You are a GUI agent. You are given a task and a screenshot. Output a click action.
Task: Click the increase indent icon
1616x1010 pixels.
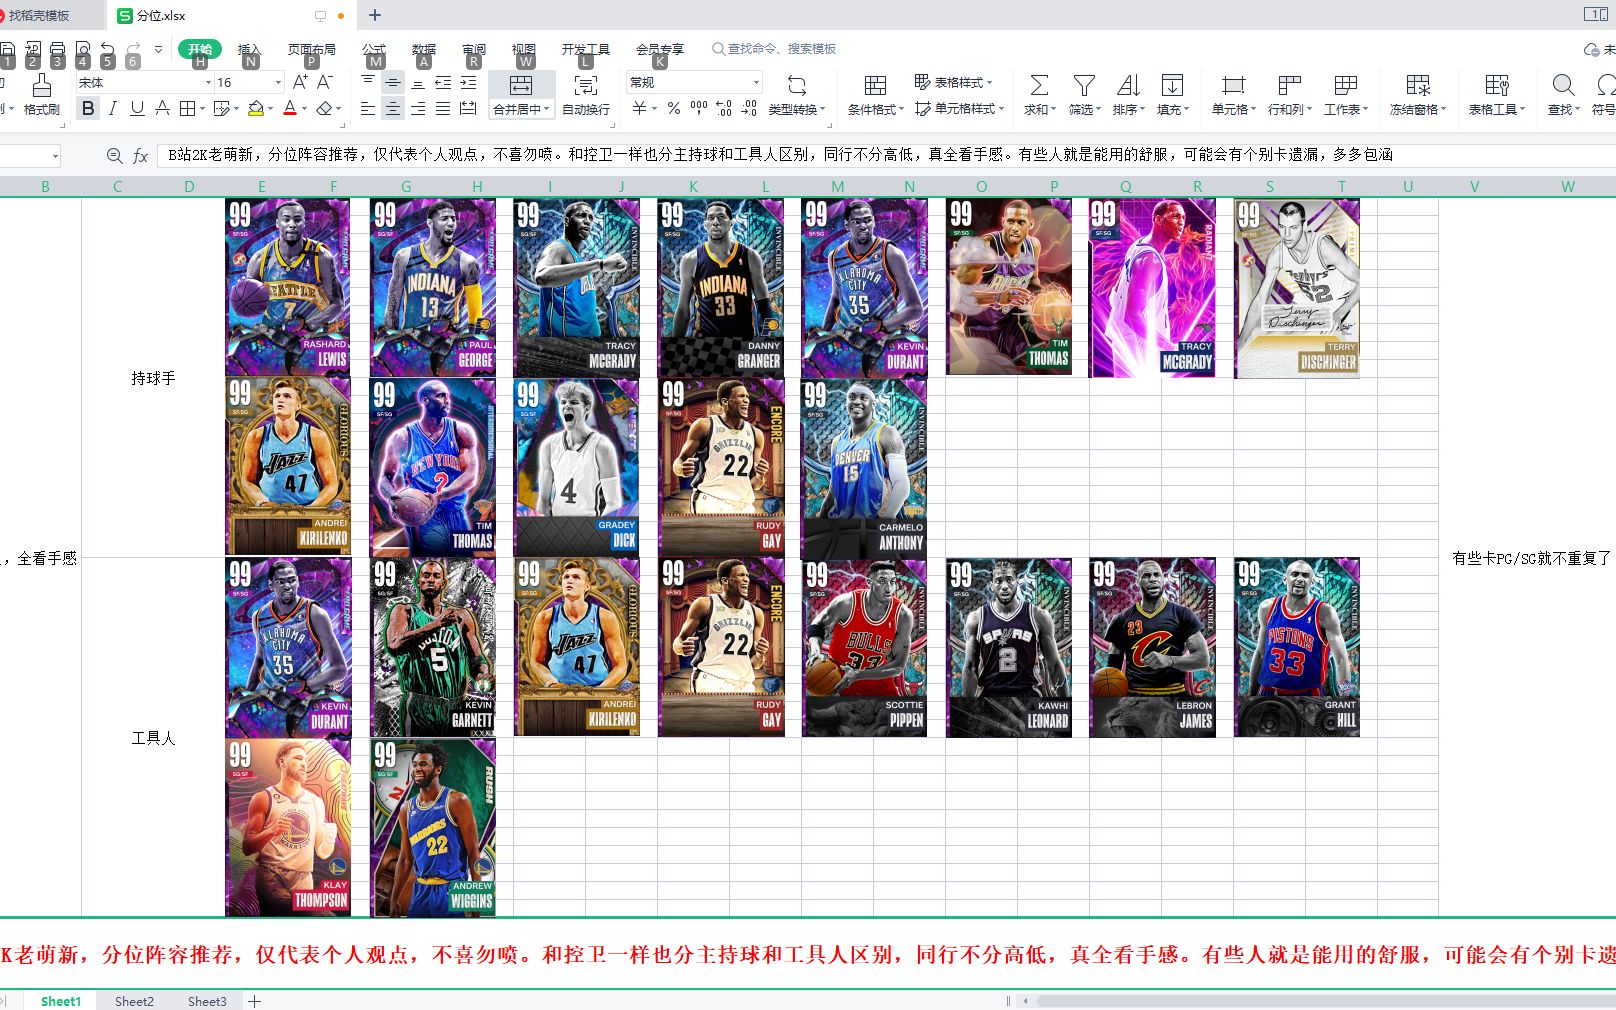coord(468,82)
